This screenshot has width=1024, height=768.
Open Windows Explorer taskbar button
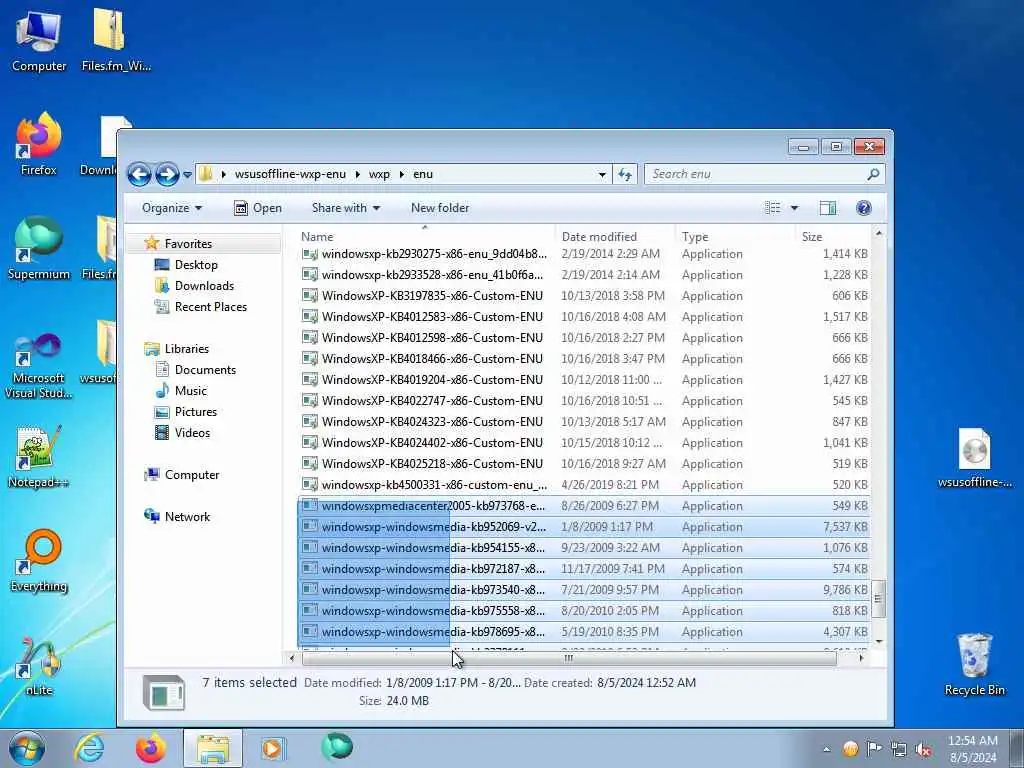pyautogui.click(x=213, y=748)
